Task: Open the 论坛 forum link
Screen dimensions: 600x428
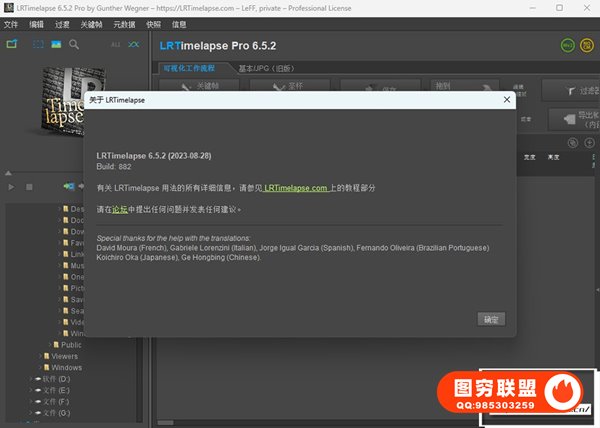Action: (119, 211)
